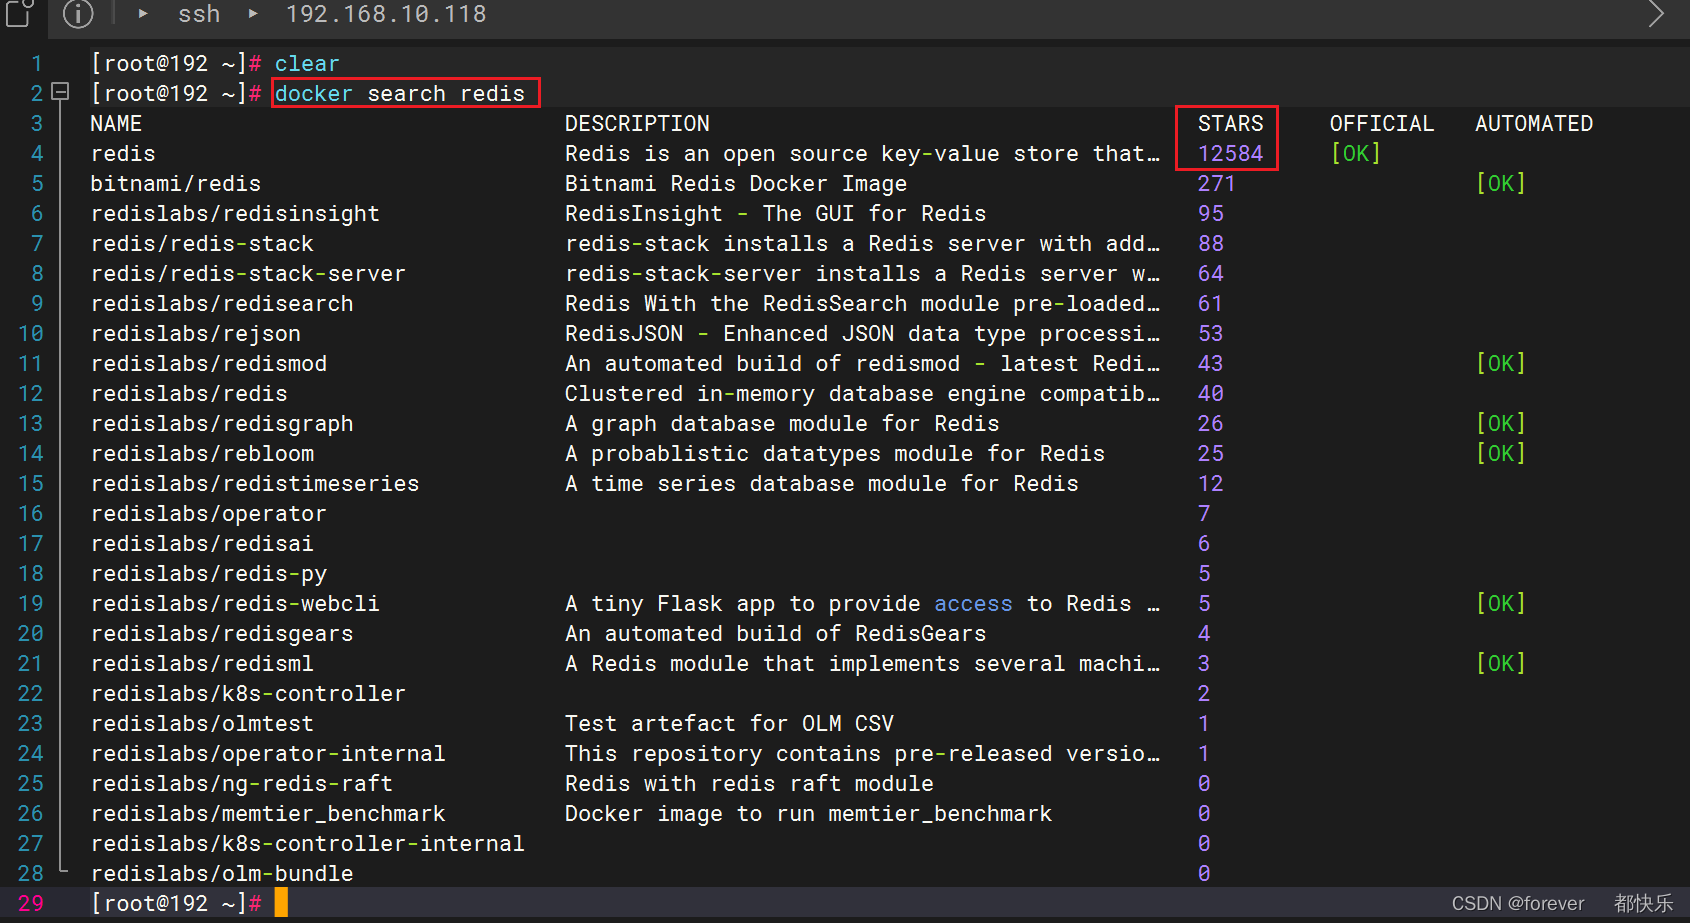Image resolution: width=1690 pixels, height=923 pixels.
Task: Click image name 'redislabs/operator-internal'
Action: pos(268,753)
